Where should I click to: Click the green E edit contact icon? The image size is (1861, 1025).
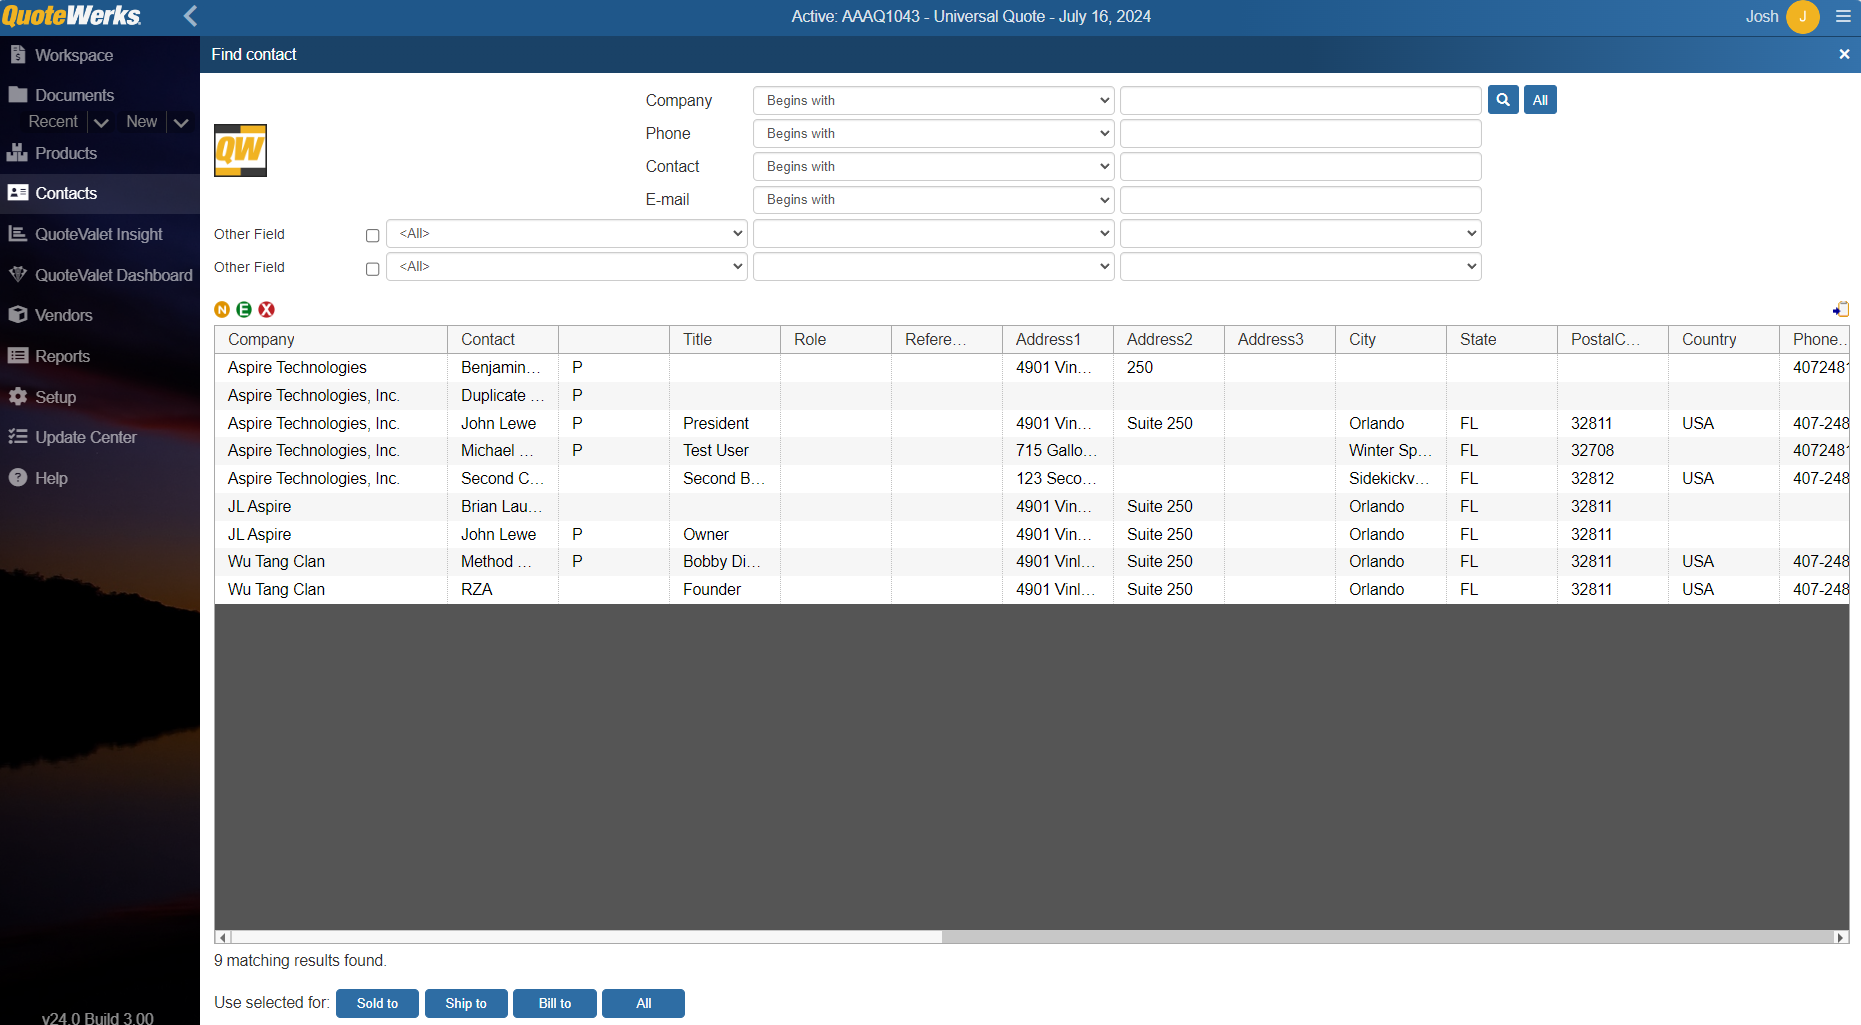(x=244, y=310)
